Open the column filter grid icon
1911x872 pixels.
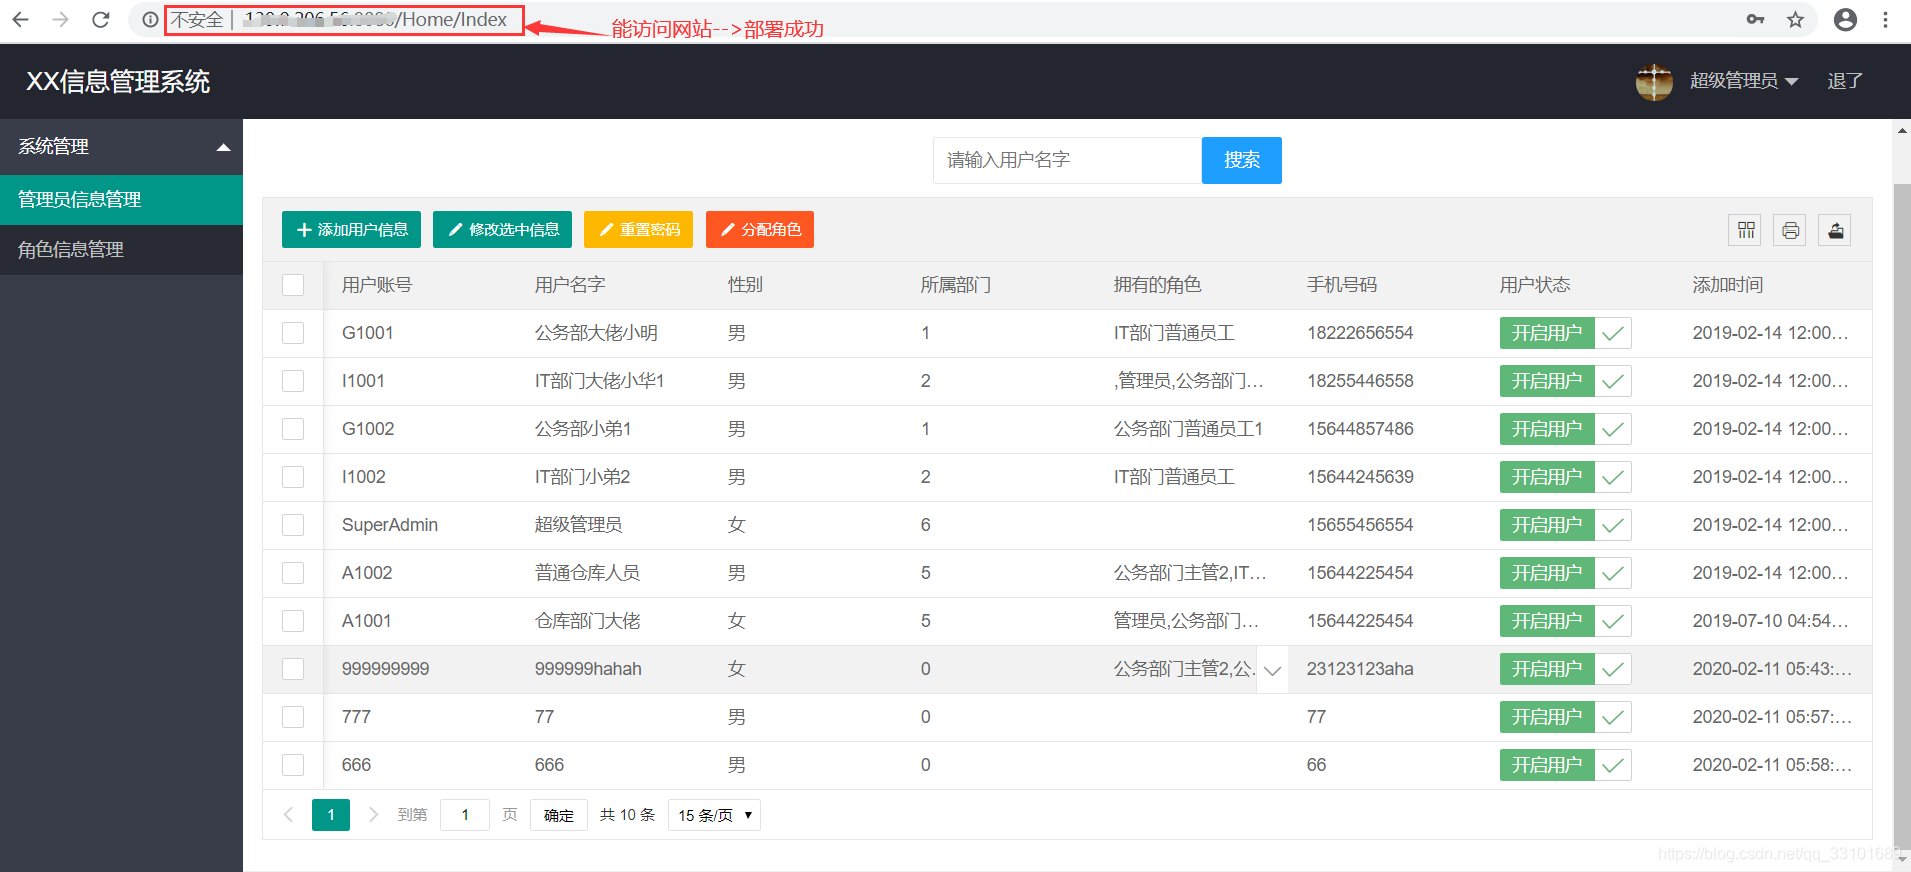(x=1745, y=230)
